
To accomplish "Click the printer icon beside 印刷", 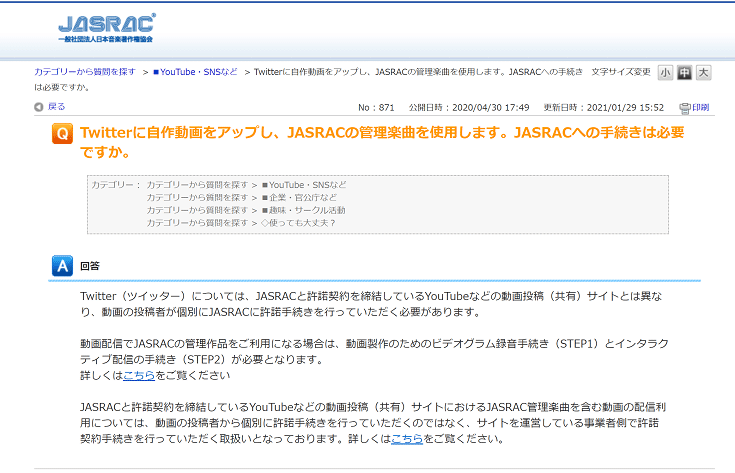I will tap(685, 108).
